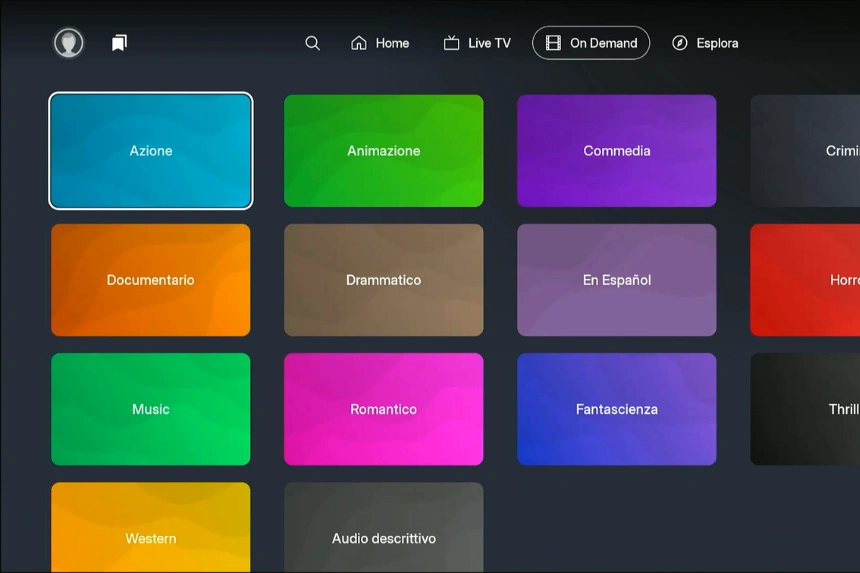Open the Fantascienza category tile
The image size is (860, 573).
point(616,409)
